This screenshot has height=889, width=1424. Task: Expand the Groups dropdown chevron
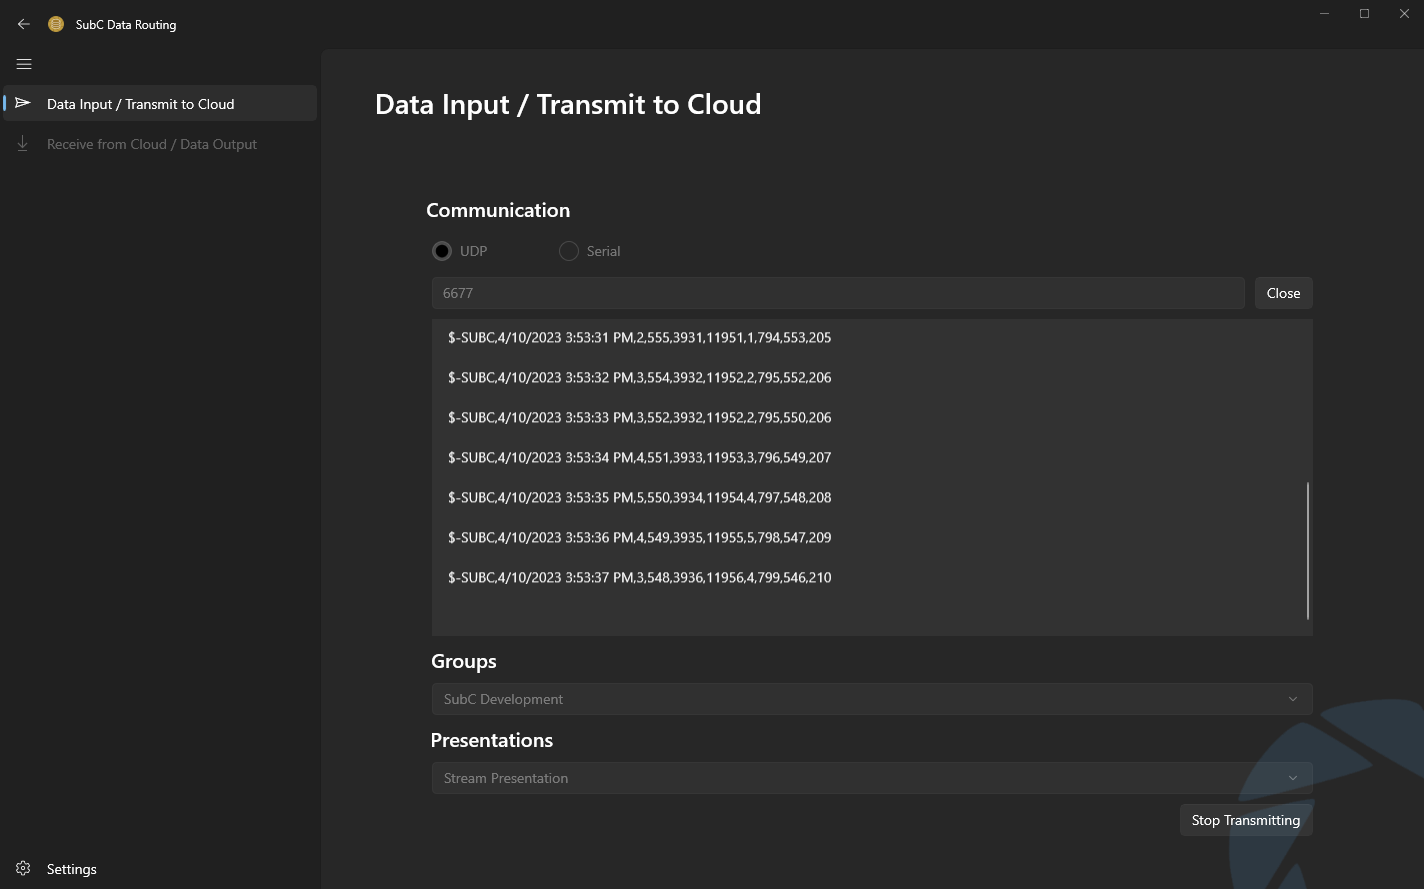(x=1292, y=699)
